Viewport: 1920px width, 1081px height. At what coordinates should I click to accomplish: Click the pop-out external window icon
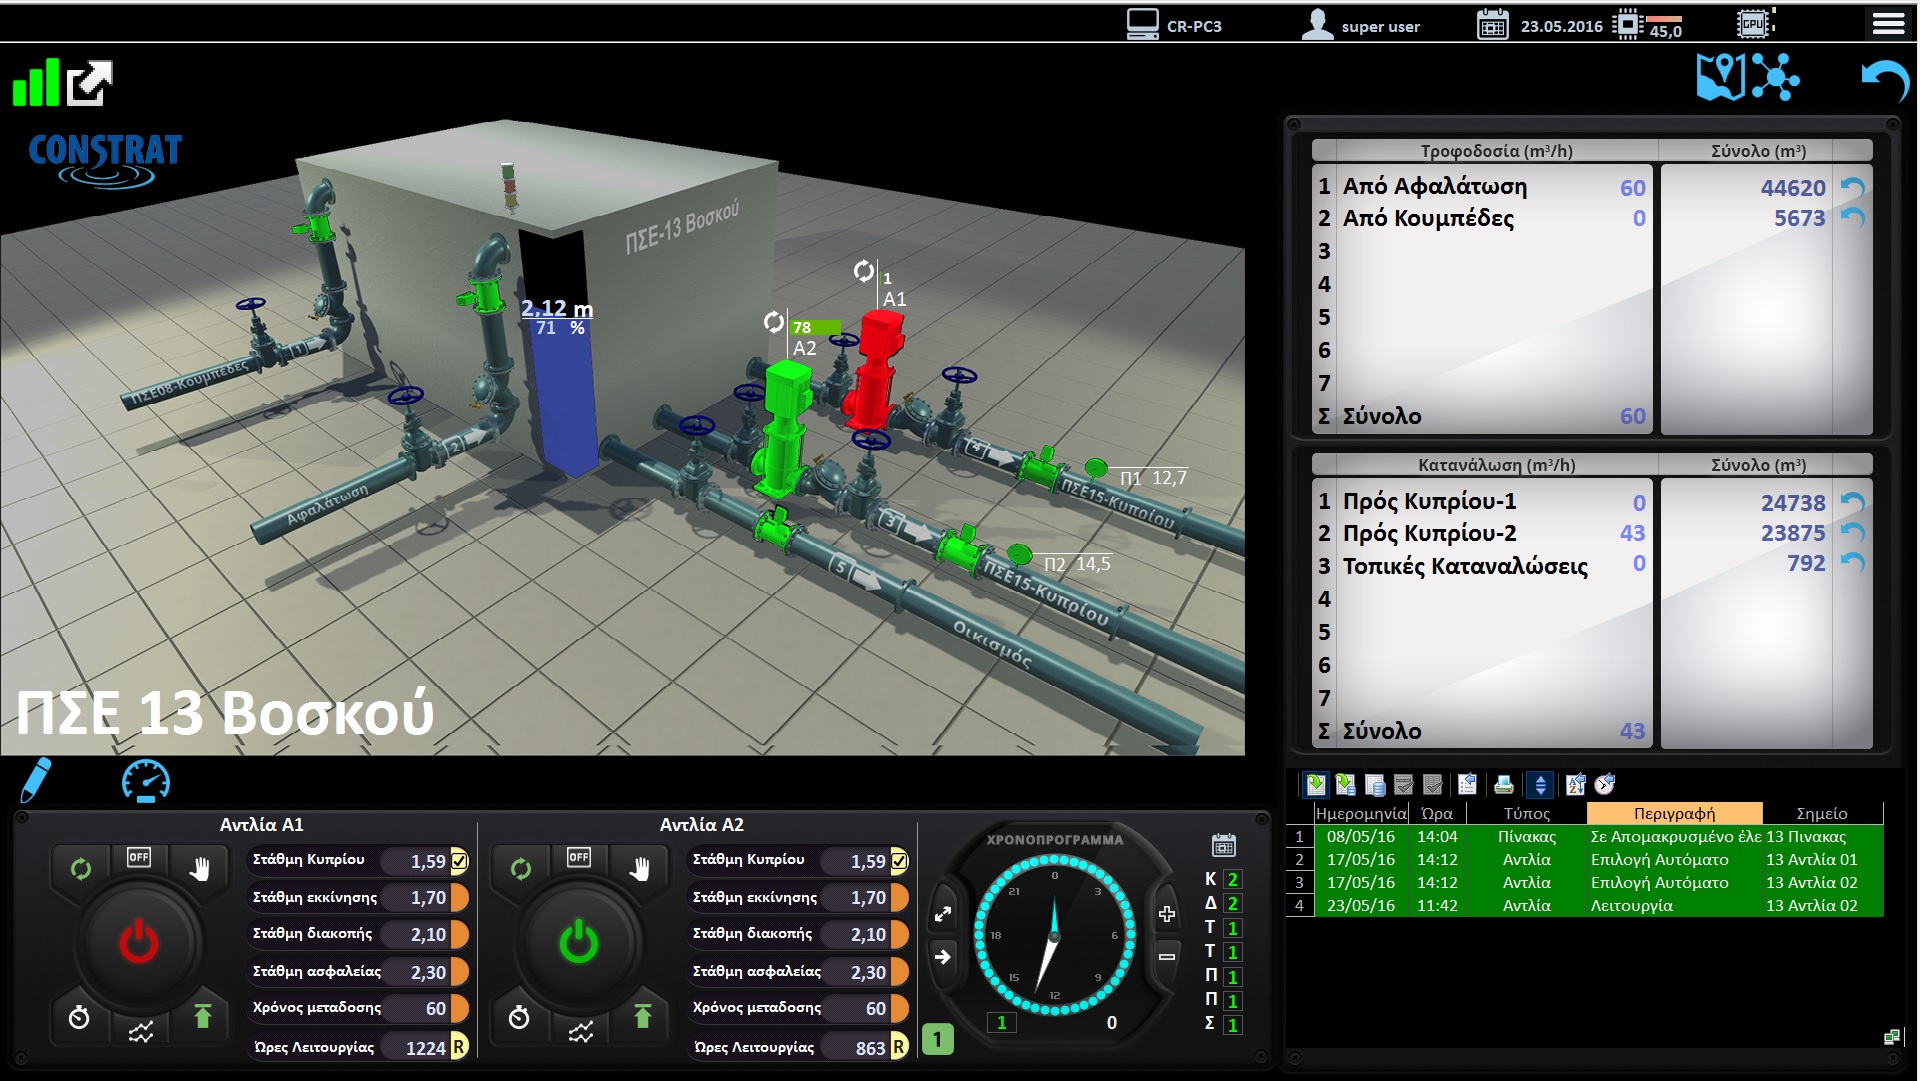pyautogui.click(x=90, y=83)
